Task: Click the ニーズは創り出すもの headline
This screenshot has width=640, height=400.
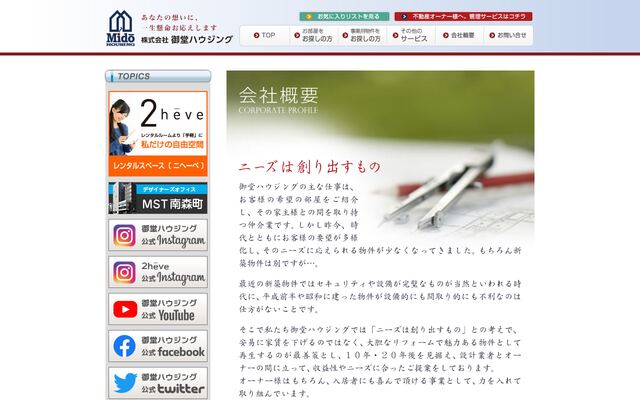Action: click(x=310, y=167)
